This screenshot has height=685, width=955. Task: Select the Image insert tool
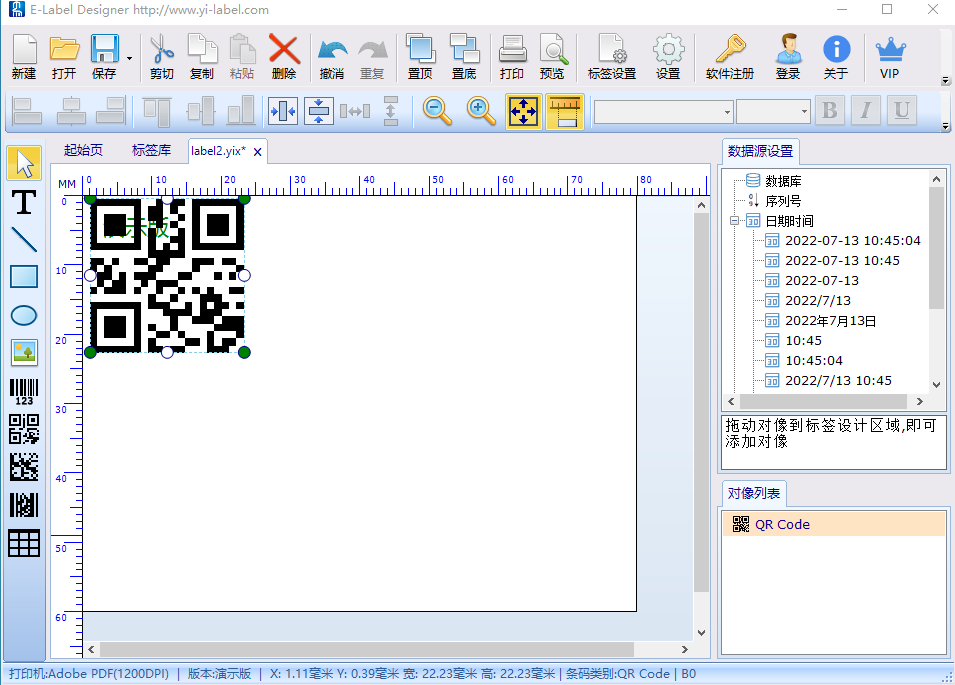(24, 353)
